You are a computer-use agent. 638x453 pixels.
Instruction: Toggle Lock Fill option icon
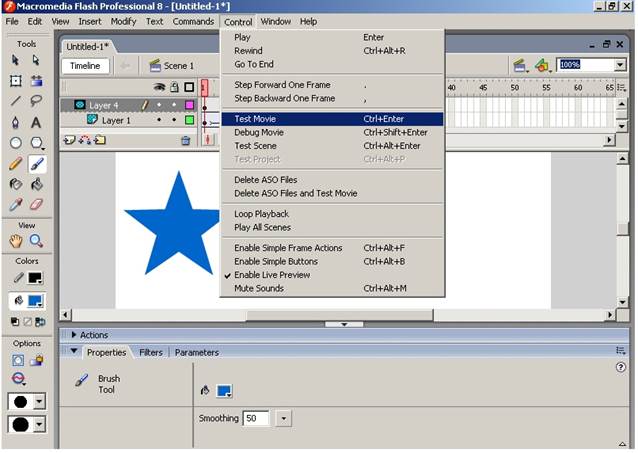(37, 361)
